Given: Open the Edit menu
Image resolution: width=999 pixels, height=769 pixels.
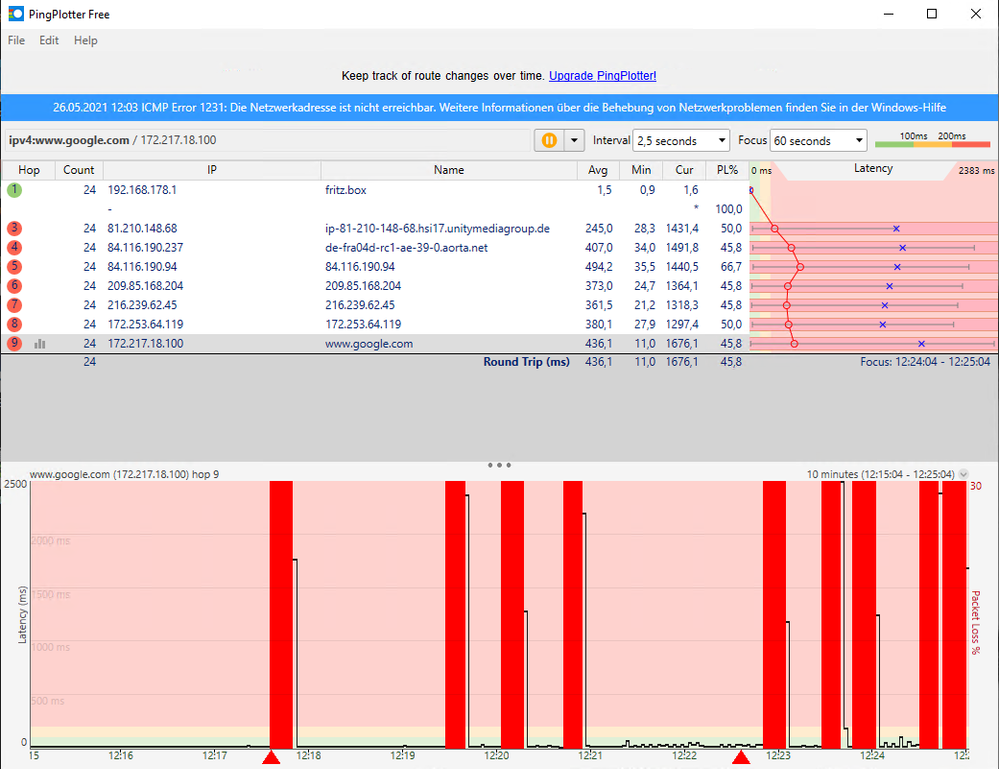Looking at the screenshot, I should [x=48, y=40].
